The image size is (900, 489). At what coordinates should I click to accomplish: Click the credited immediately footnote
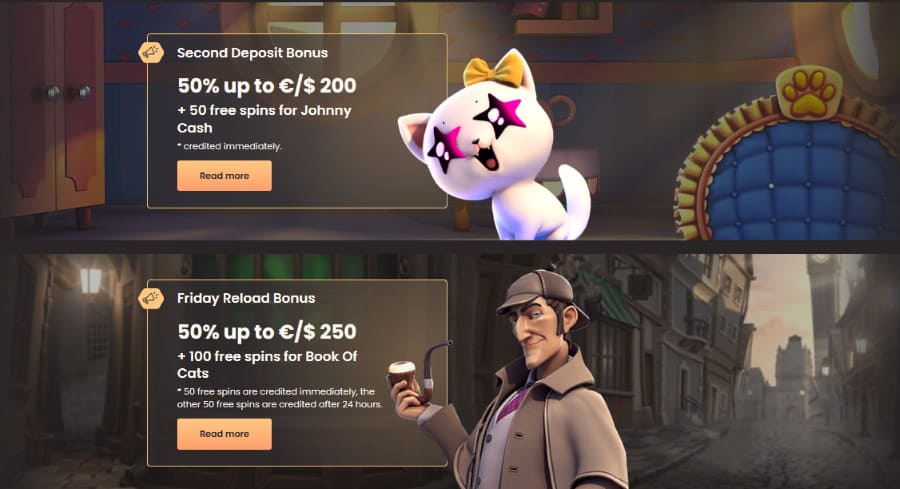point(230,146)
